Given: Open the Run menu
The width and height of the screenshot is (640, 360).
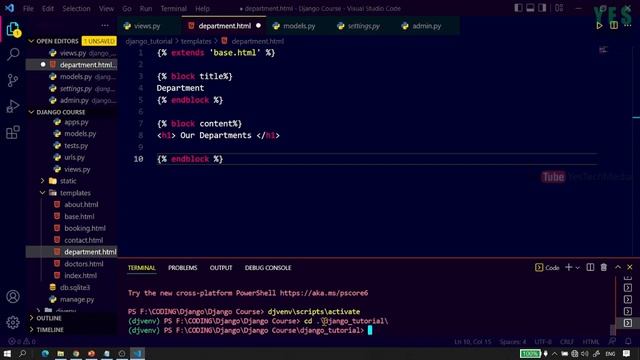Looking at the screenshot, I should click(x=146, y=8).
